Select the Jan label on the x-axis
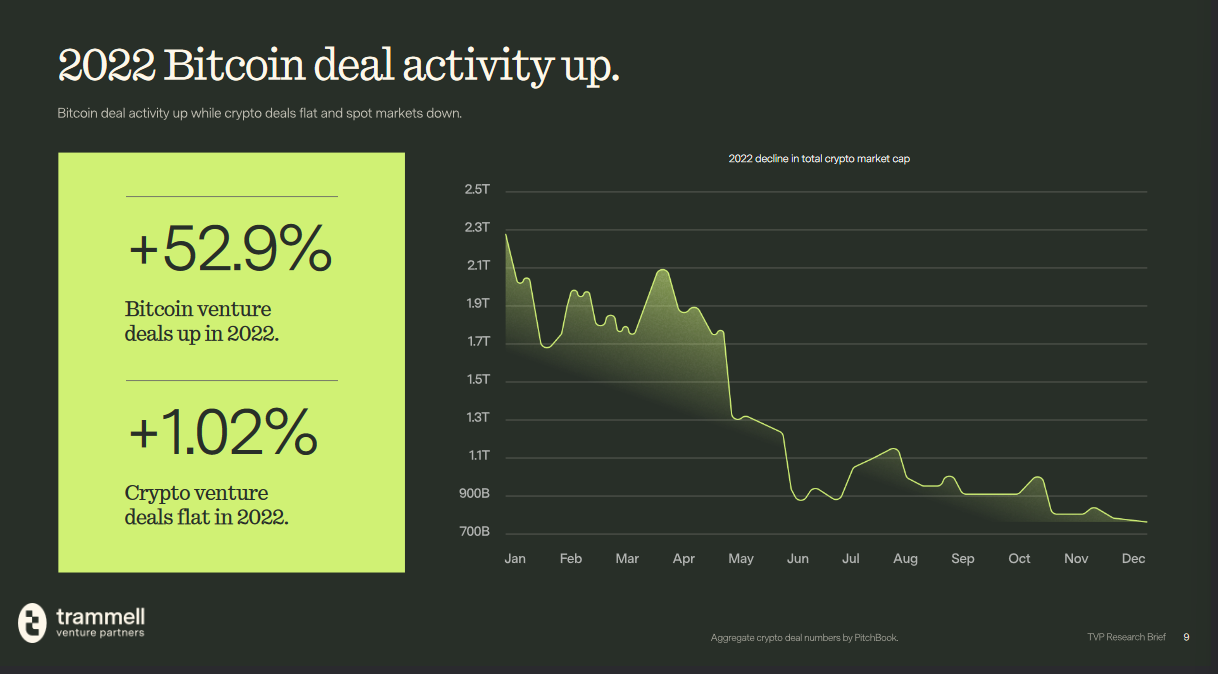The image size is (1218, 674). [514, 559]
